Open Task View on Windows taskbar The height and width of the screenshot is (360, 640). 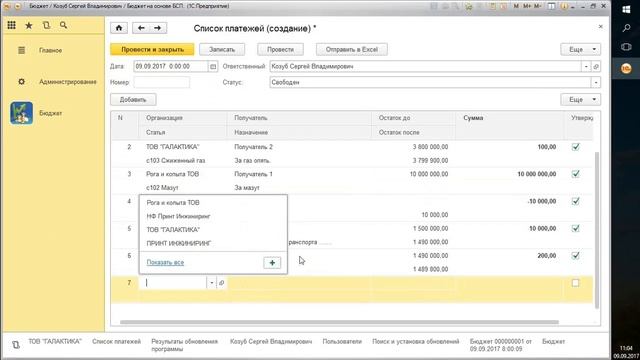point(626,47)
